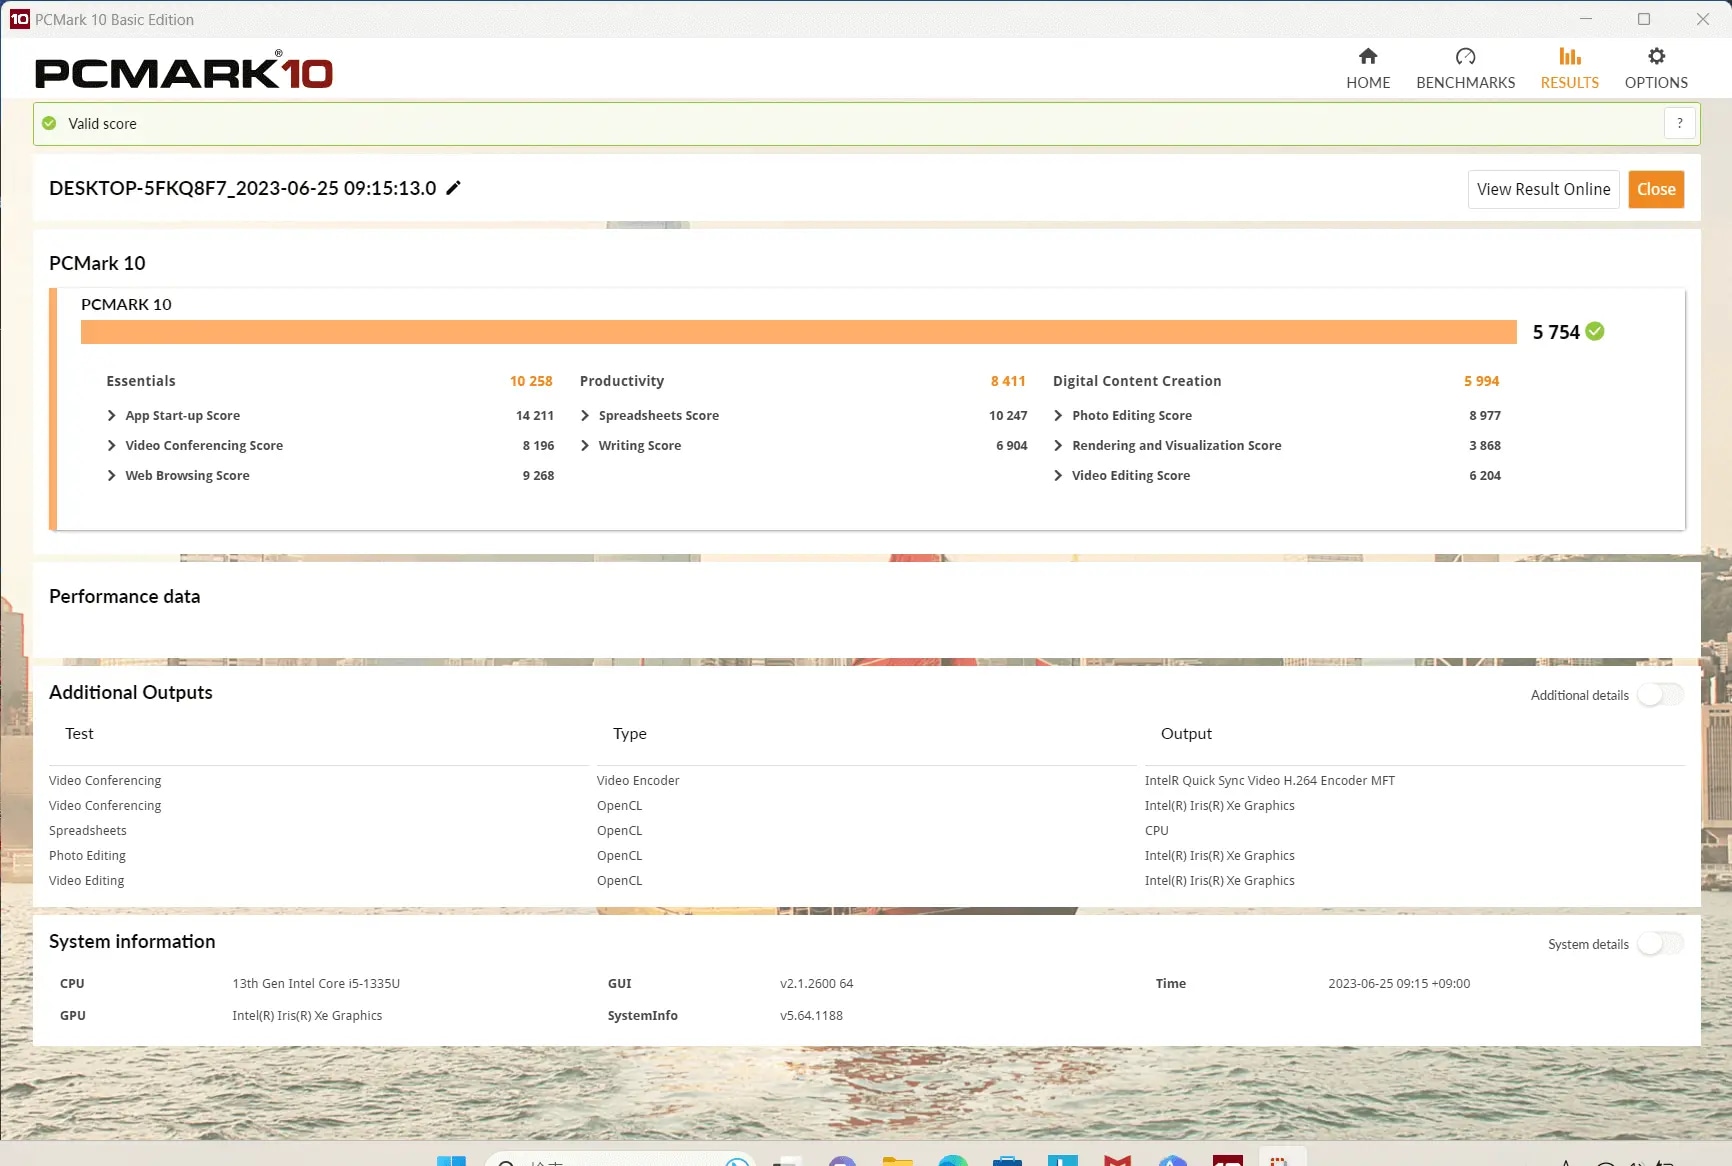The width and height of the screenshot is (1732, 1166).
Task: Click result title DESKTOP-5FKQ8F7_2023-06-25
Action: tap(242, 188)
